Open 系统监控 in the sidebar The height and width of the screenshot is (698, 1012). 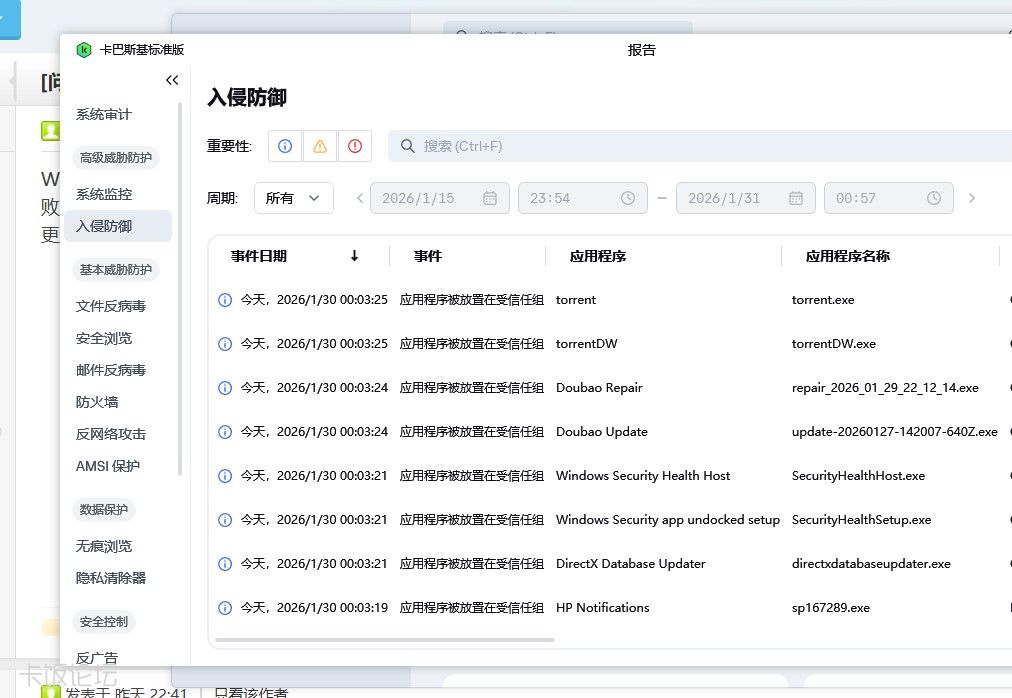pyautogui.click(x=104, y=194)
